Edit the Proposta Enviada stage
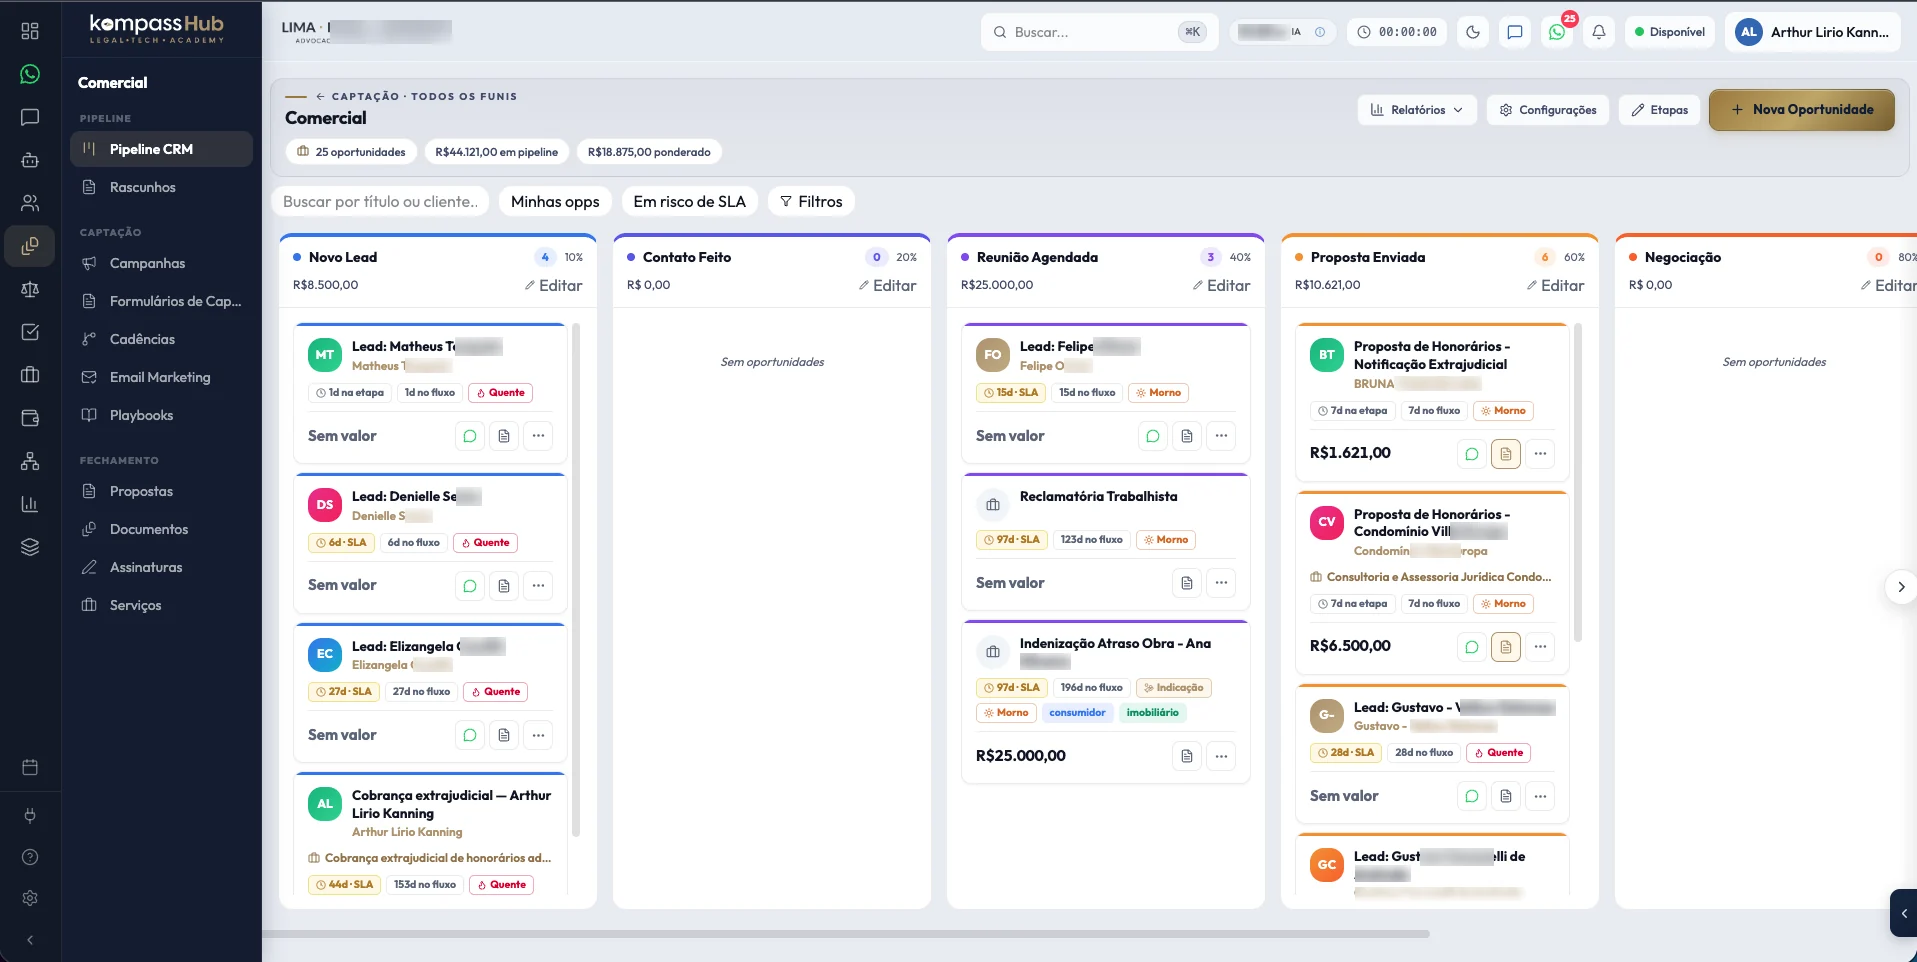1917x962 pixels. click(x=1556, y=286)
